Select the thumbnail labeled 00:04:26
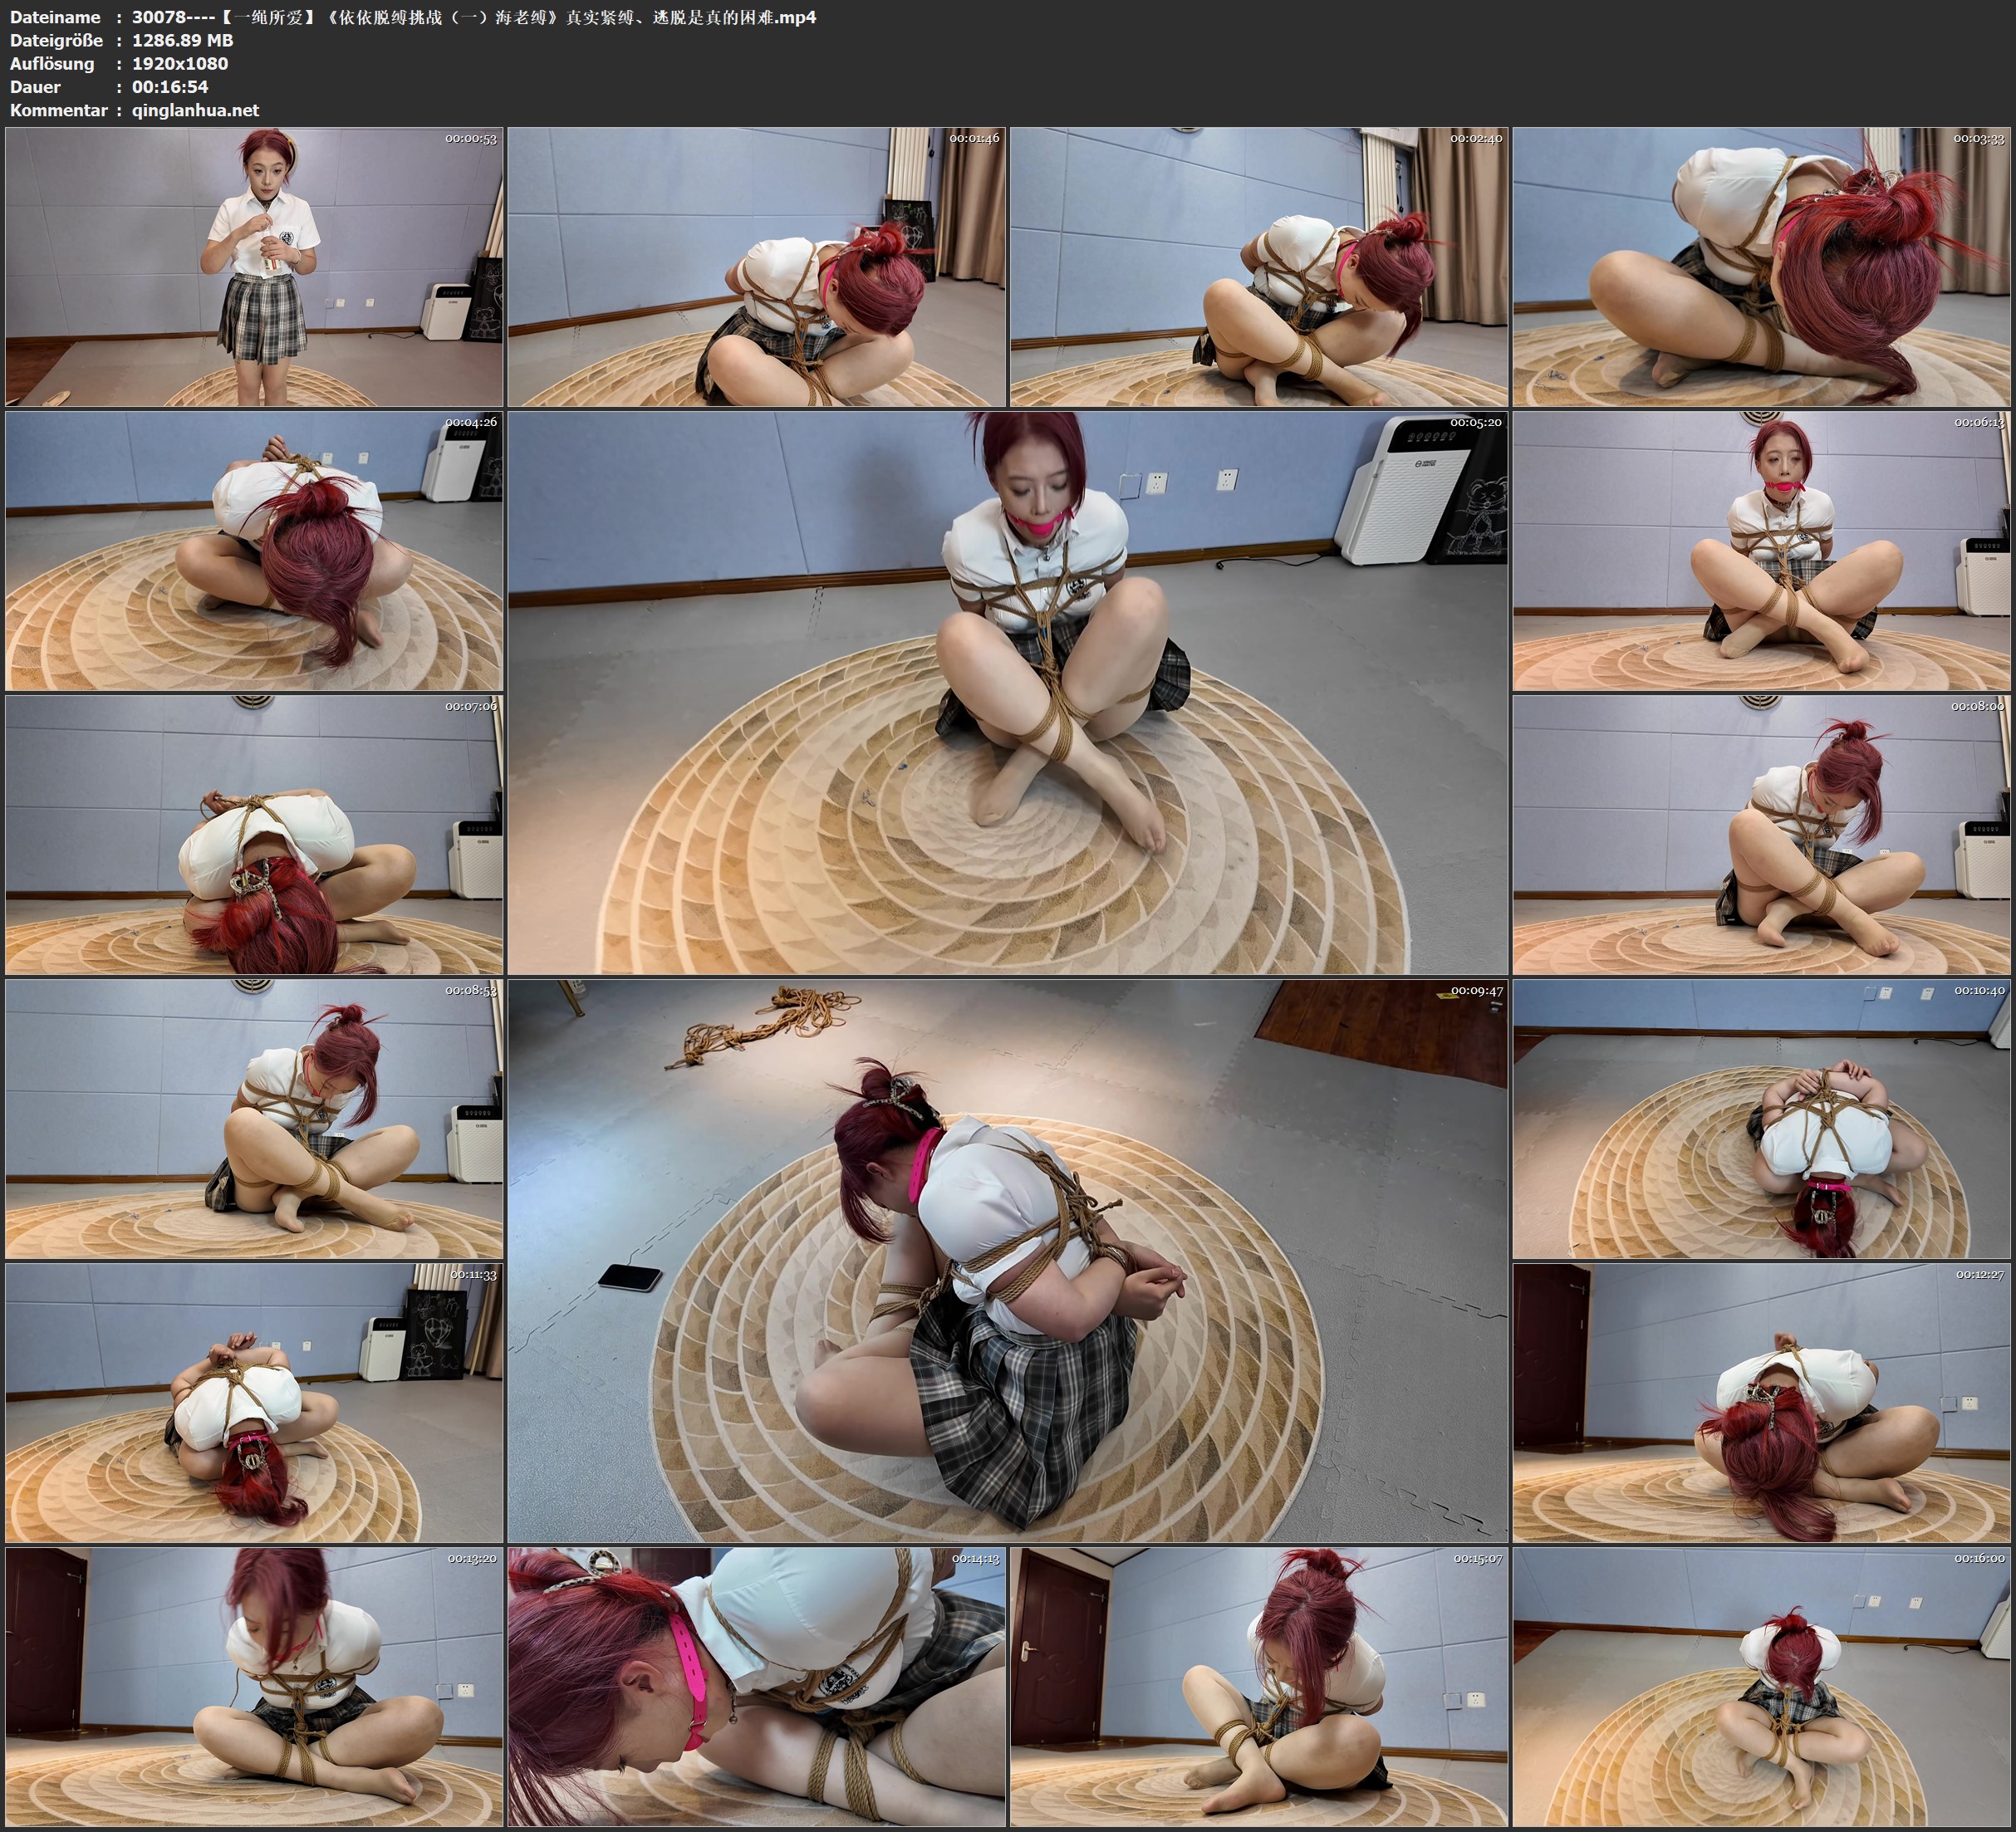2016x1832 pixels. click(254, 550)
